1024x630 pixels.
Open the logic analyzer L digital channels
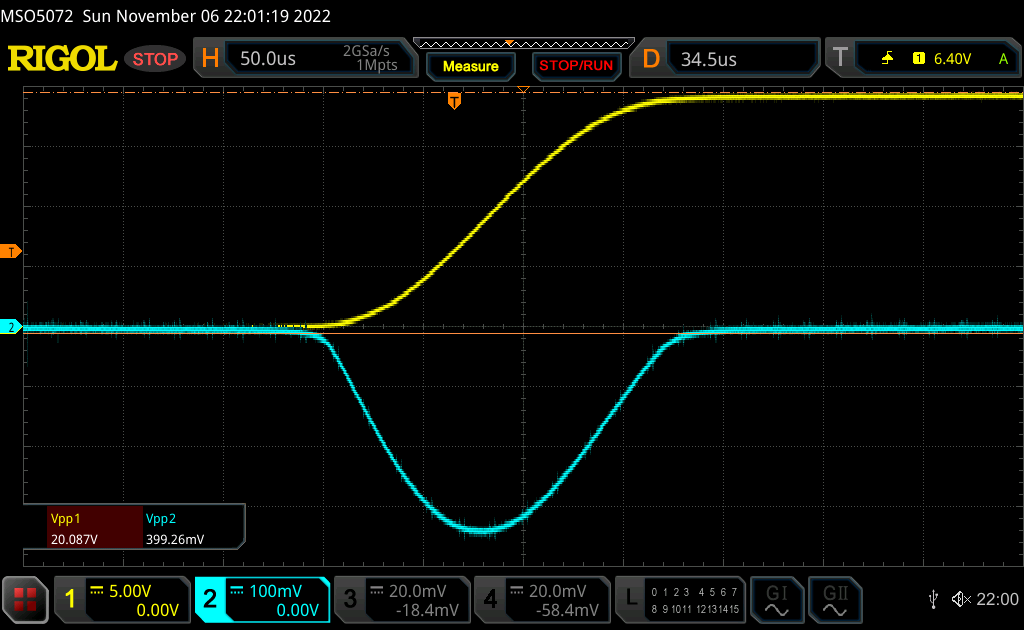click(x=682, y=599)
